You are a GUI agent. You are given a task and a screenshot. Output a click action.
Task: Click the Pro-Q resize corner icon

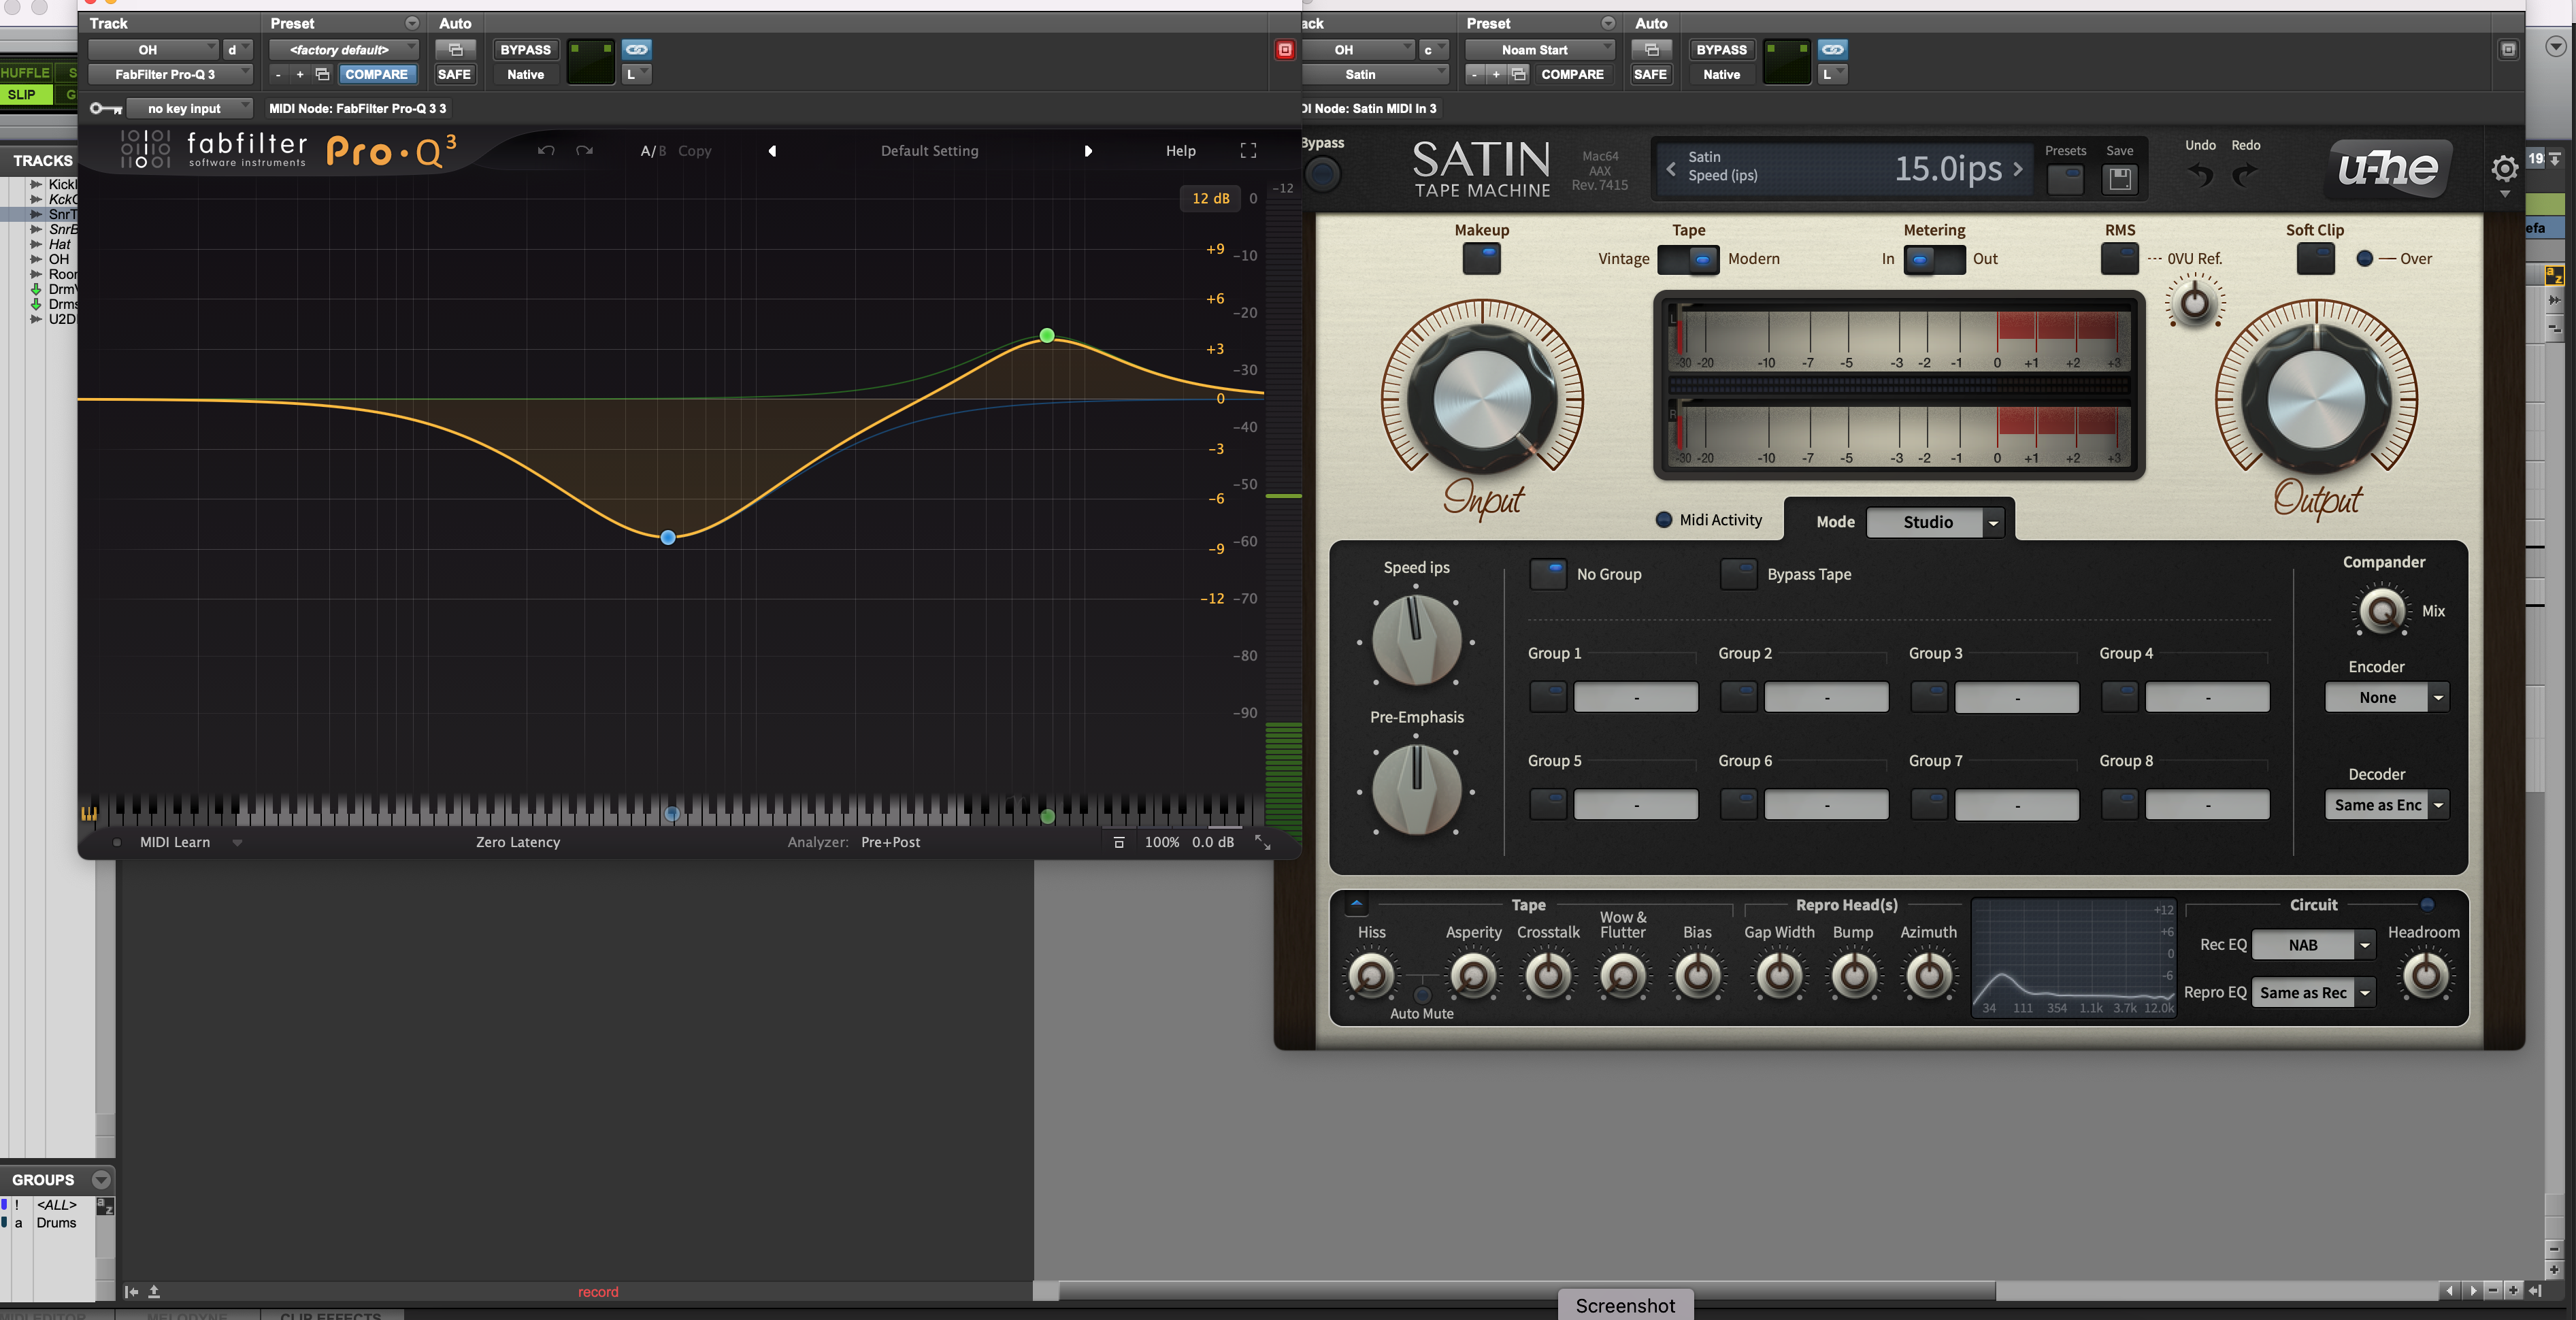pos(1263,843)
